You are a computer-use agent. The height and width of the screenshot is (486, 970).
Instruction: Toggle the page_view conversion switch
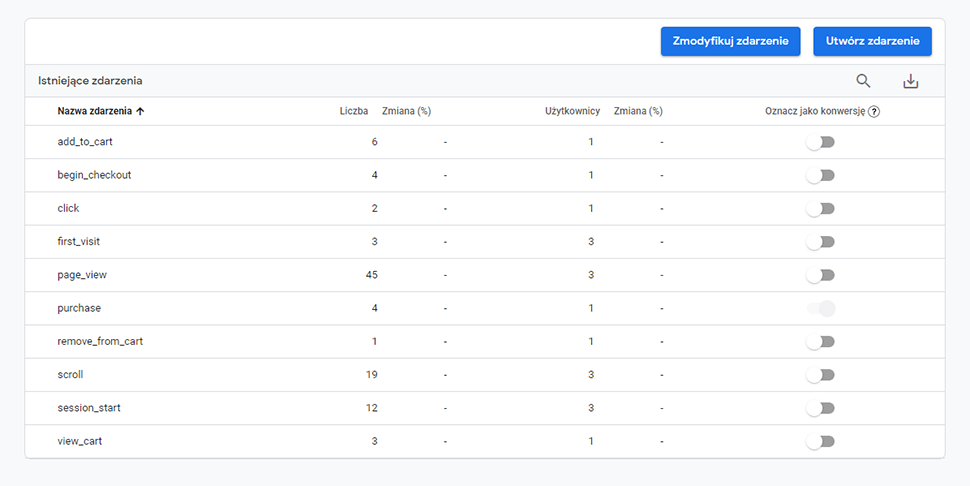pos(821,275)
